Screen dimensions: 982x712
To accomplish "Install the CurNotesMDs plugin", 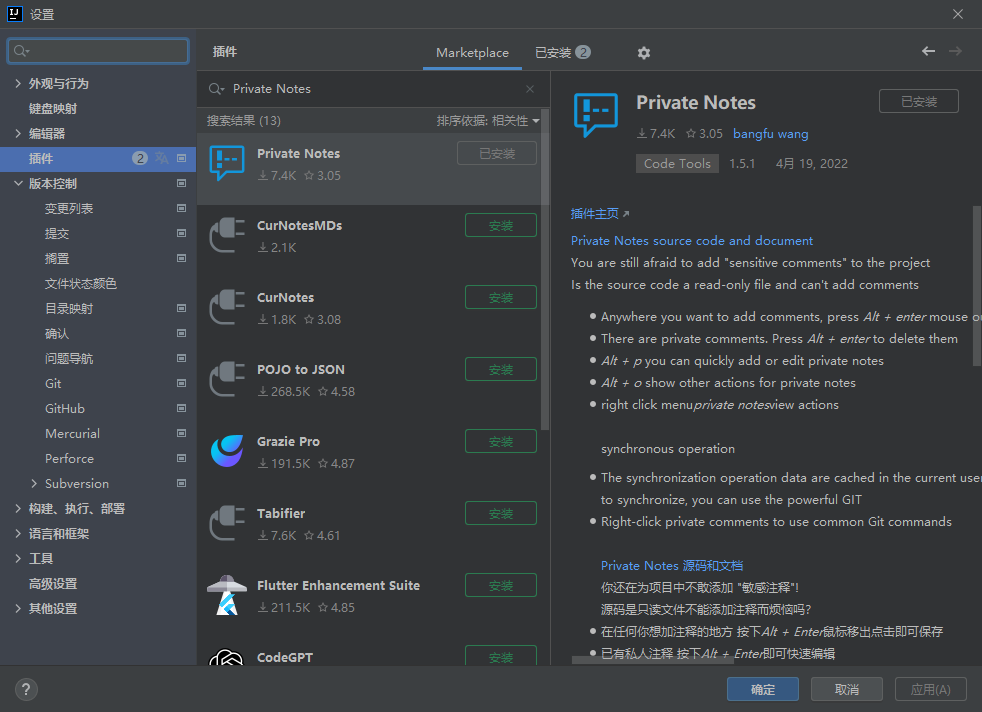I will 500,225.
